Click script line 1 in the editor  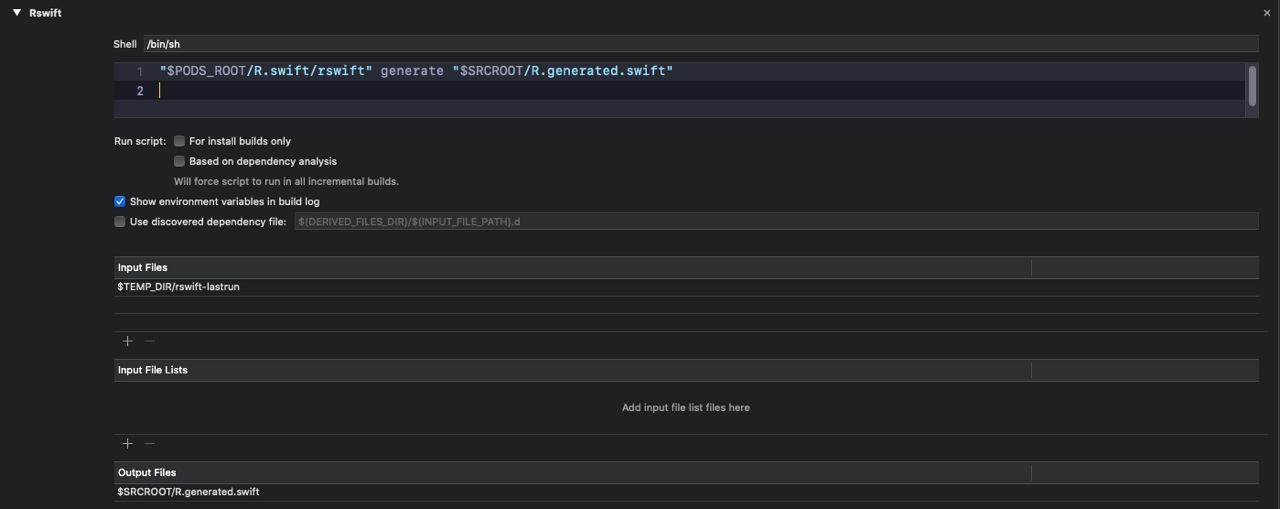pyautogui.click(x=417, y=71)
